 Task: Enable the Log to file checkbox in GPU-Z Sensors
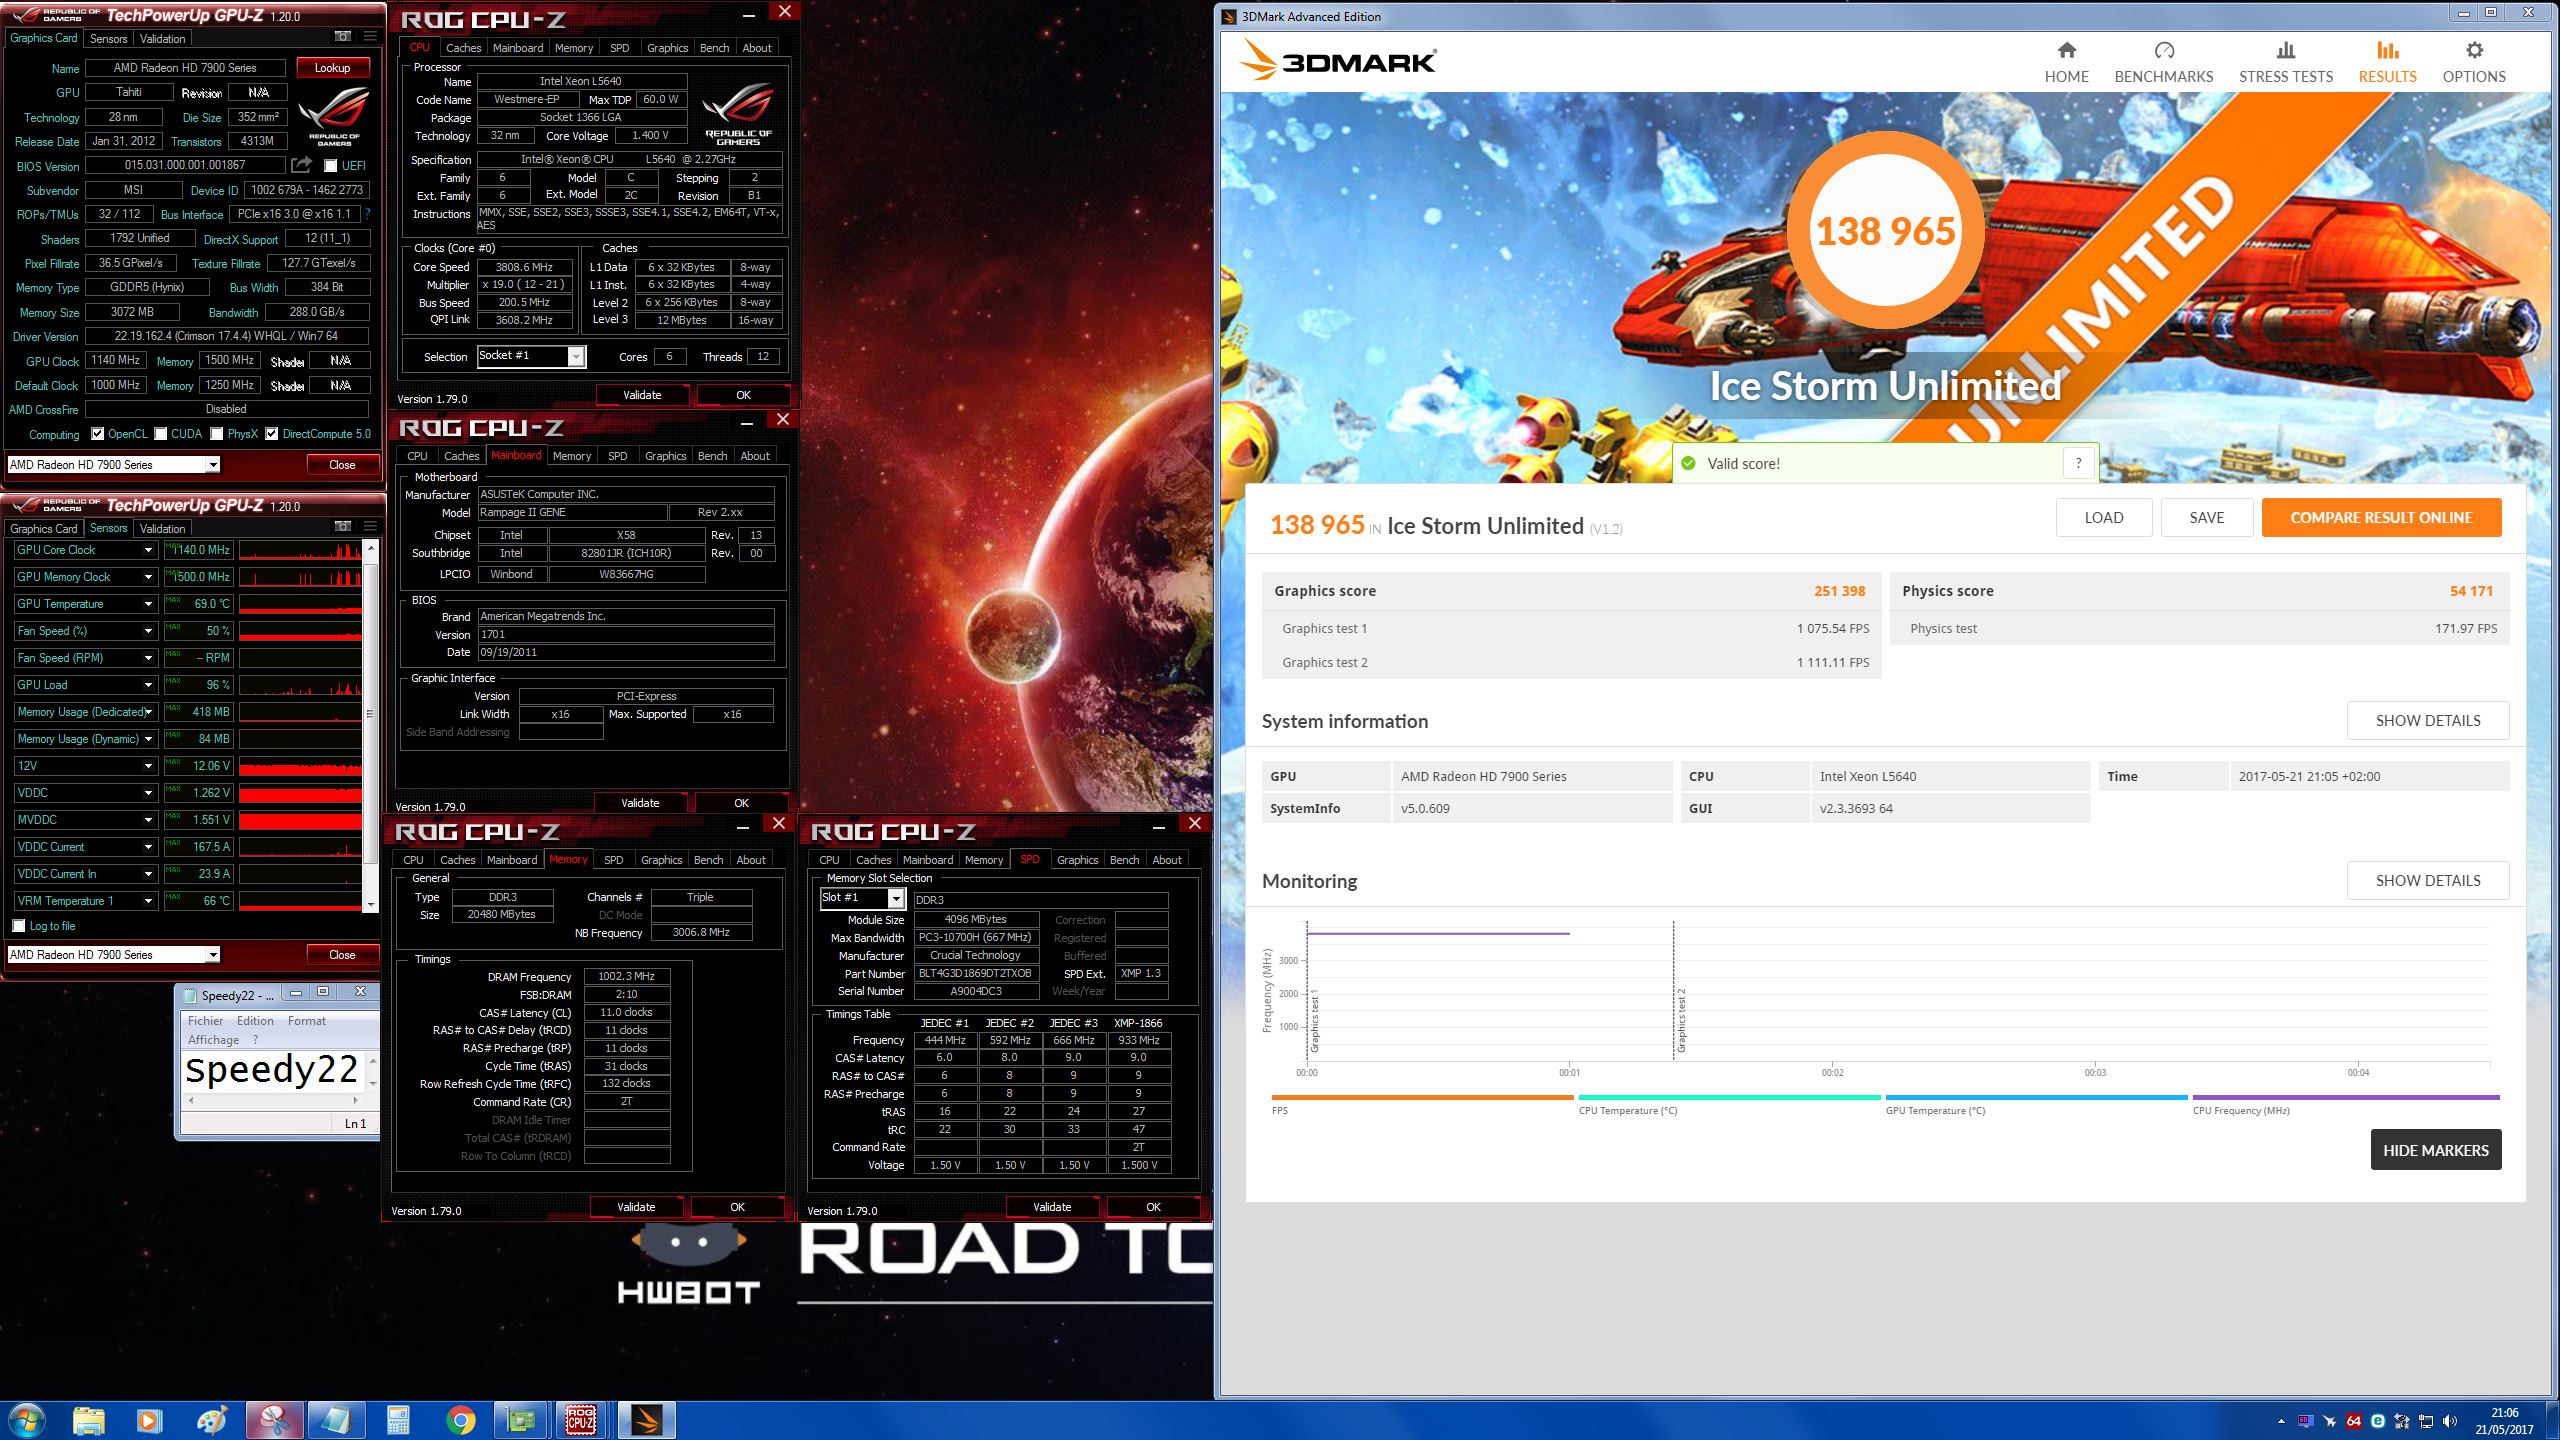(x=18, y=926)
